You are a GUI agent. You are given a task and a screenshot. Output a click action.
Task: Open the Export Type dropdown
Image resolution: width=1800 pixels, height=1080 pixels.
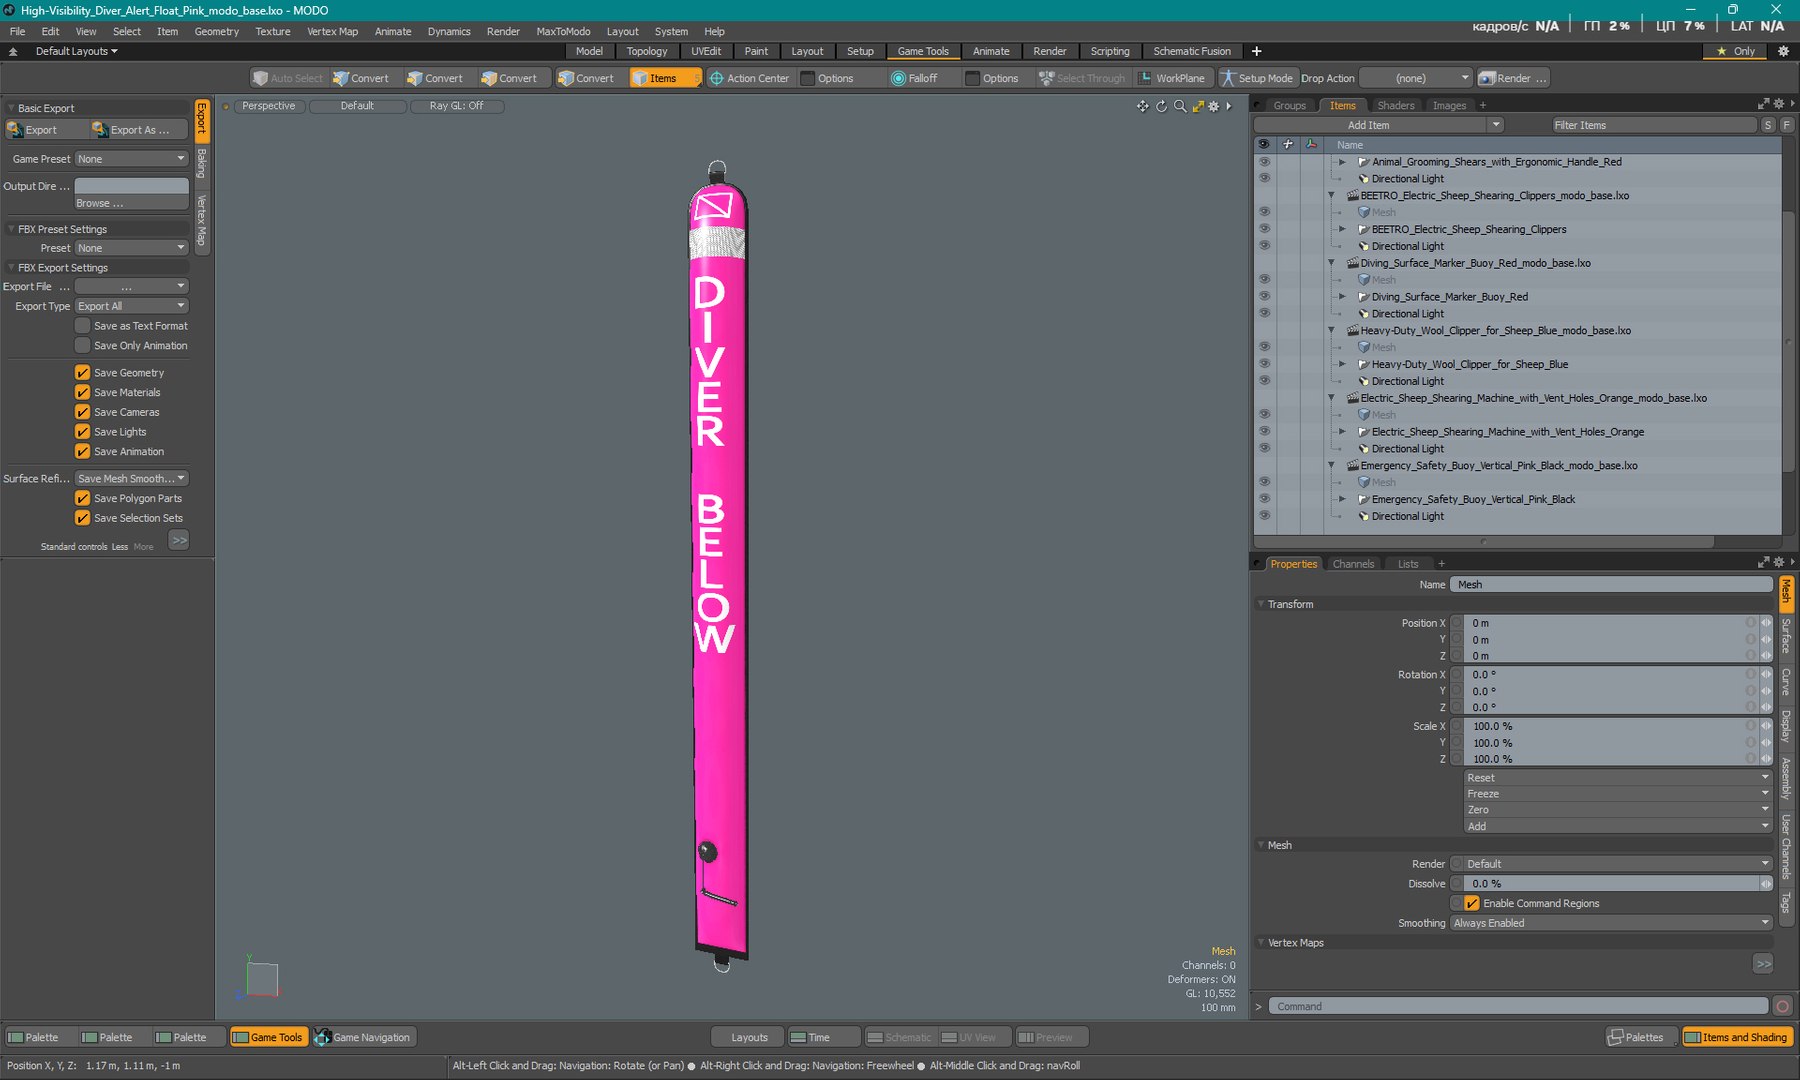pos(132,306)
